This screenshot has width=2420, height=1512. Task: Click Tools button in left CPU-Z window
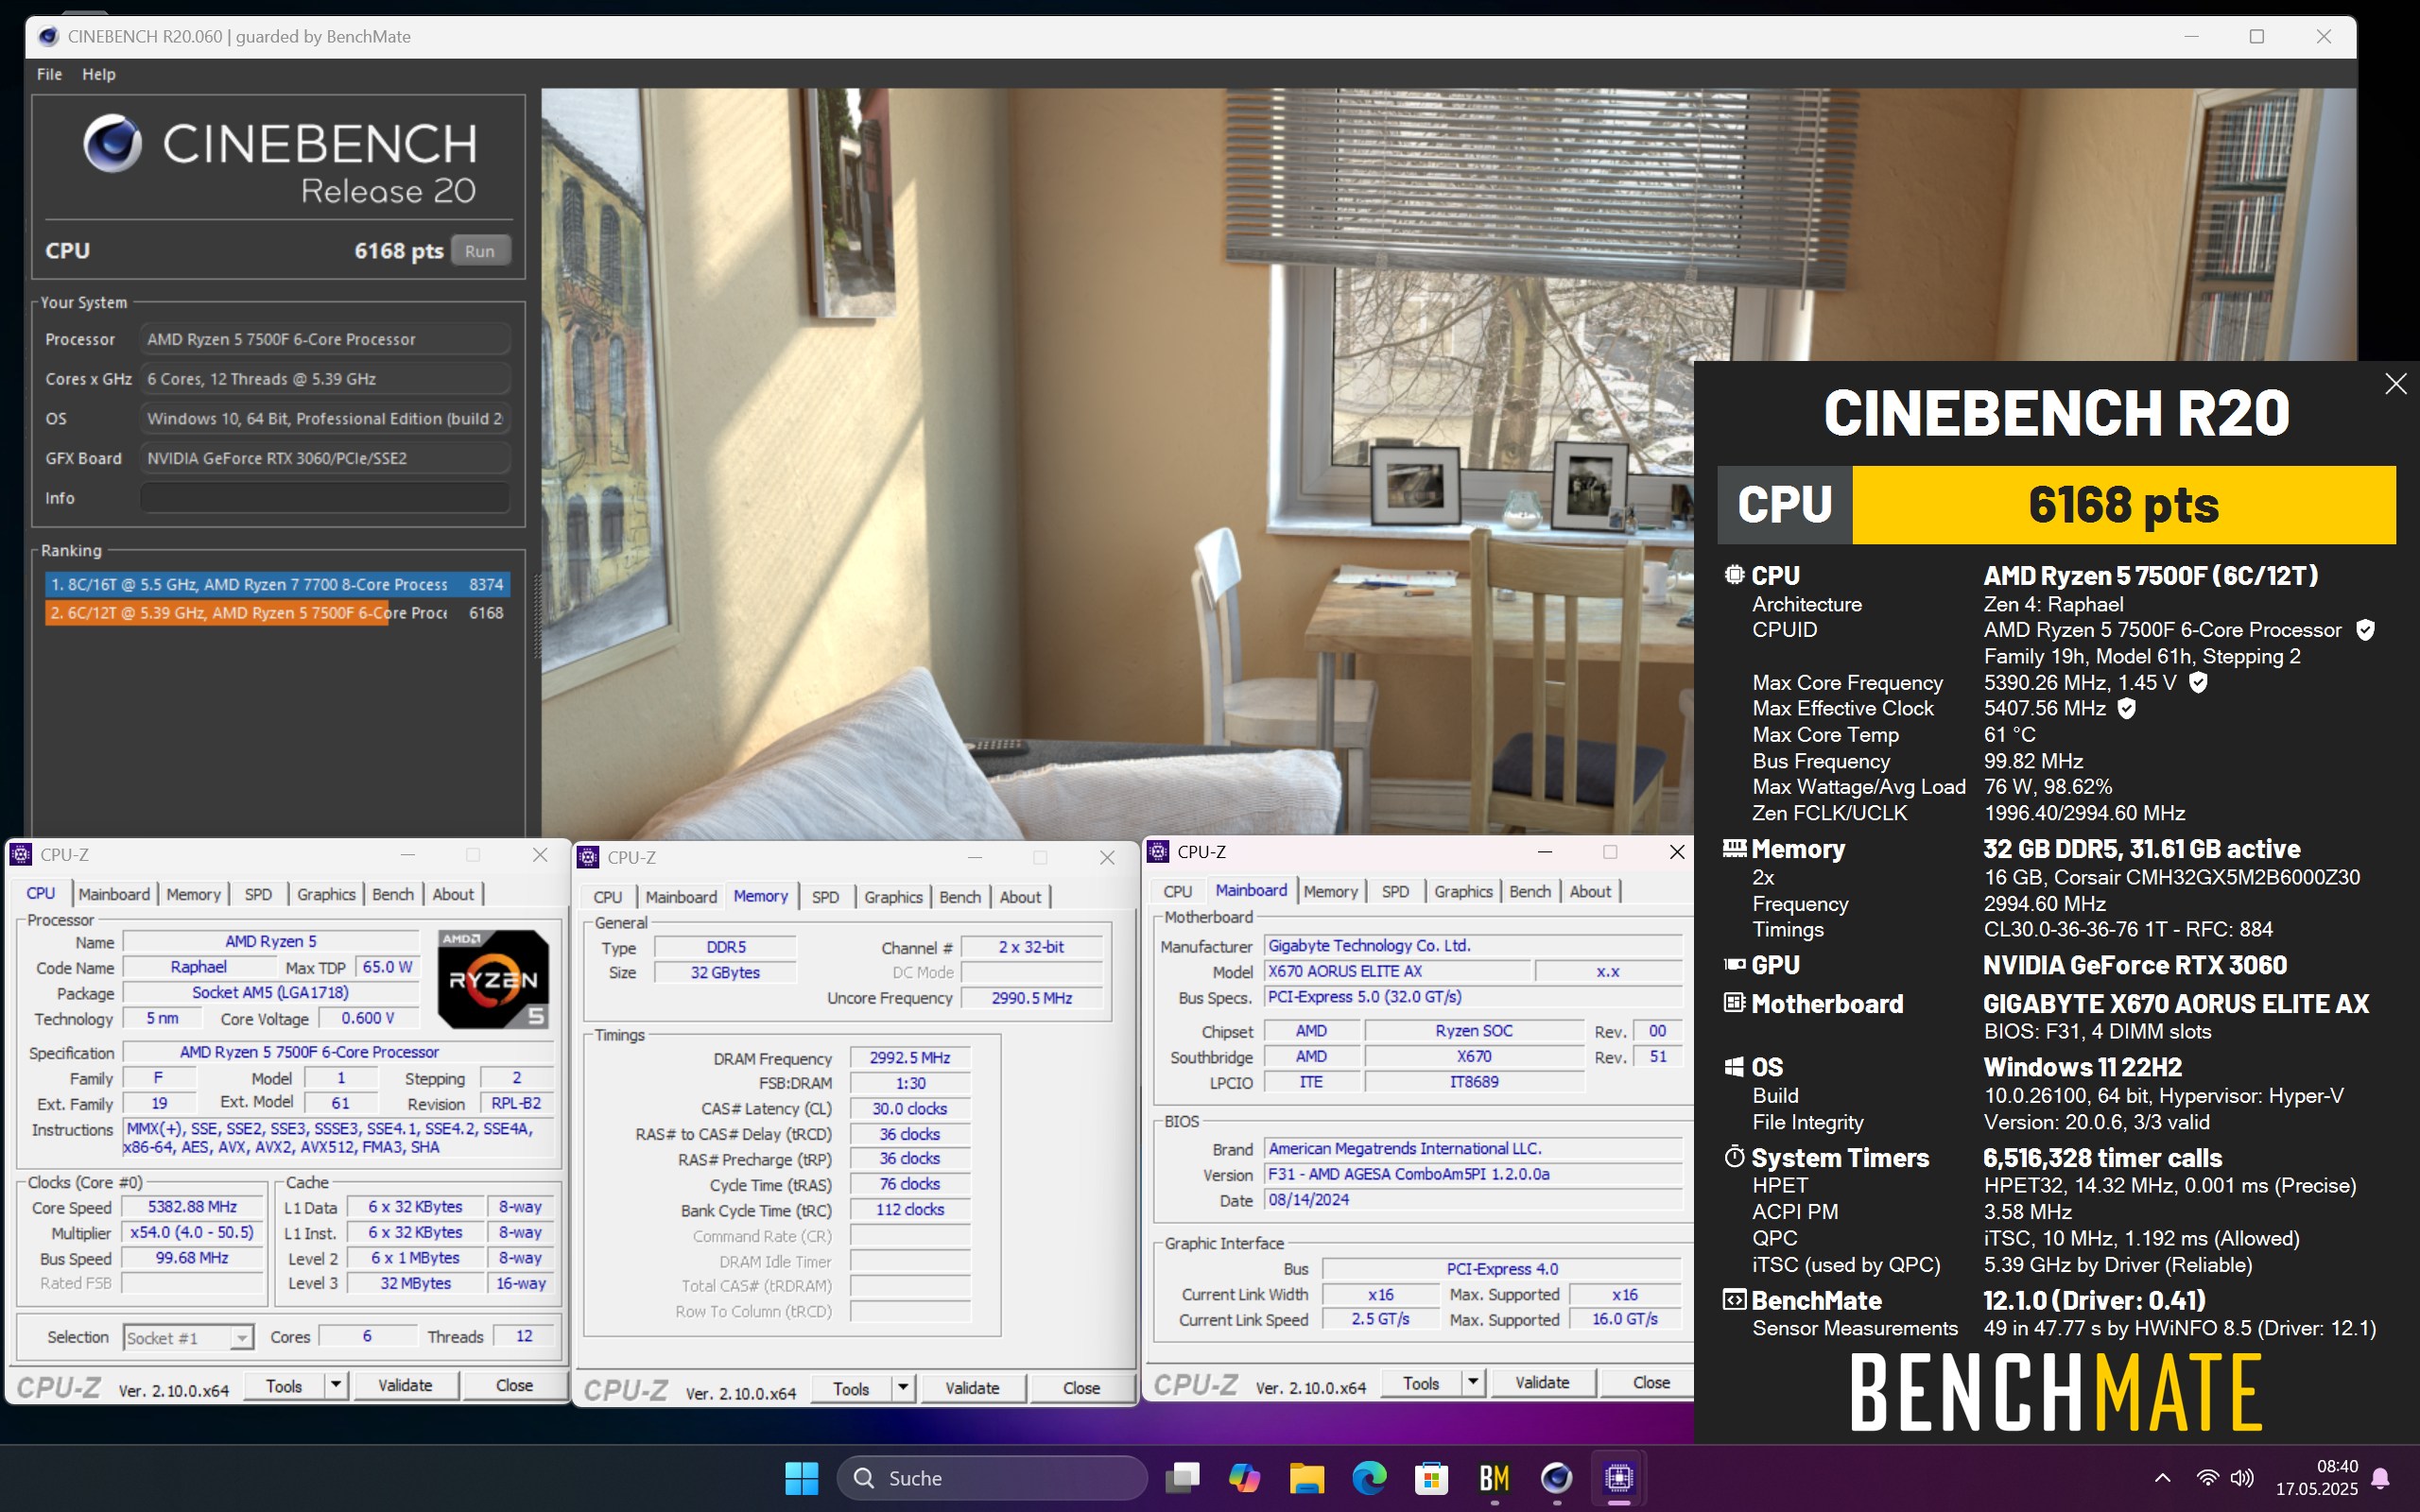pos(284,1385)
